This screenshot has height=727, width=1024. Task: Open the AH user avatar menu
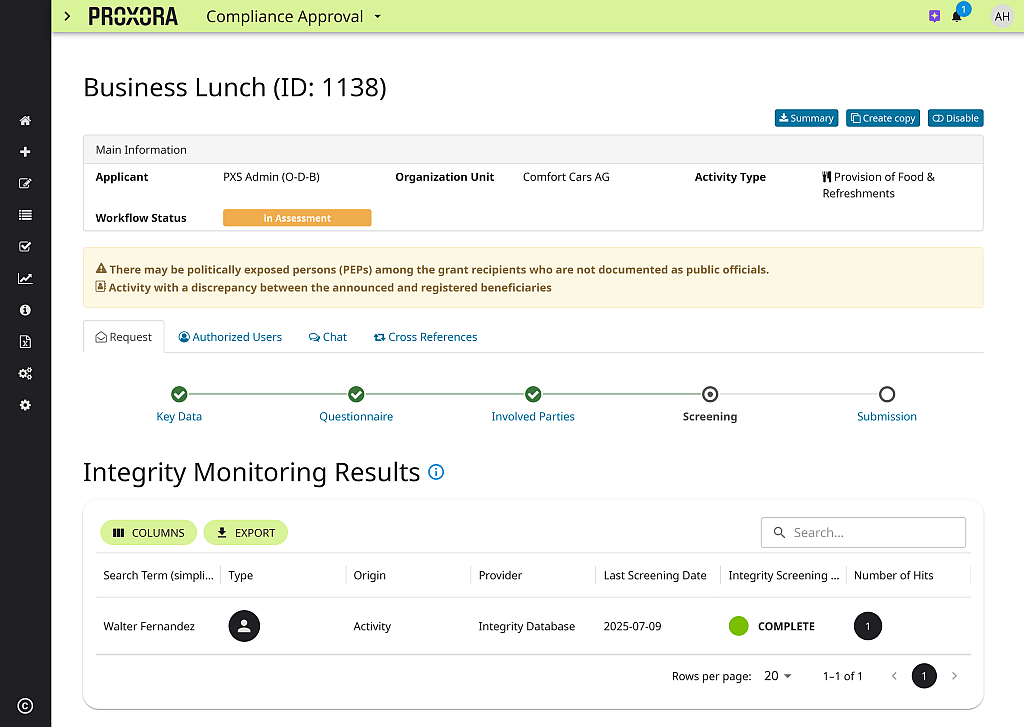coord(1001,16)
